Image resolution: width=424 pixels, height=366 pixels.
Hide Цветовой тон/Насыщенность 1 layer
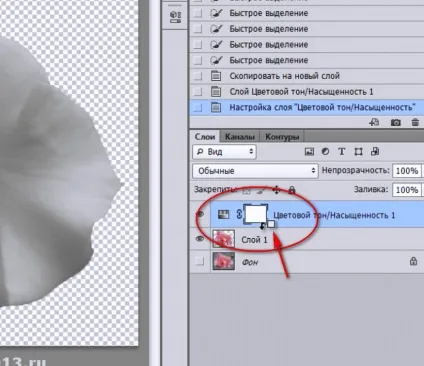pyautogui.click(x=200, y=214)
